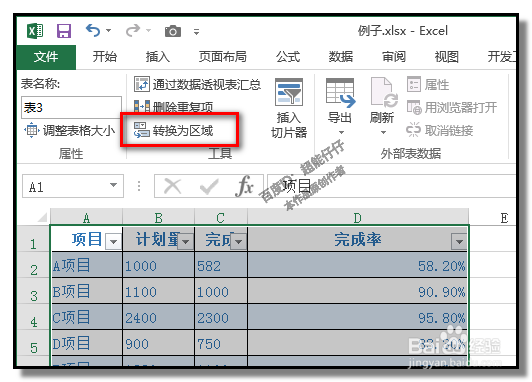The width and height of the screenshot is (532, 382).
Task: Click the 属性 properties button in external data
Action: [x=428, y=84]
